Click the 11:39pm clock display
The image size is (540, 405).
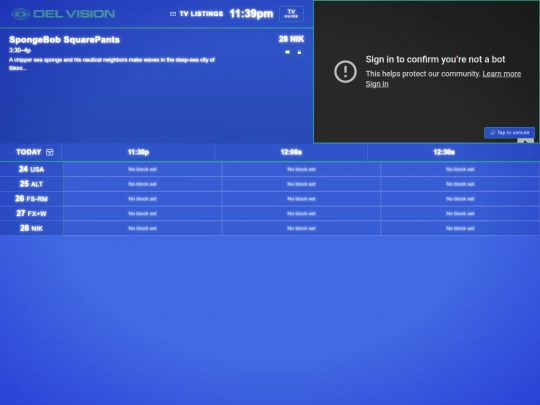[251, 14]
